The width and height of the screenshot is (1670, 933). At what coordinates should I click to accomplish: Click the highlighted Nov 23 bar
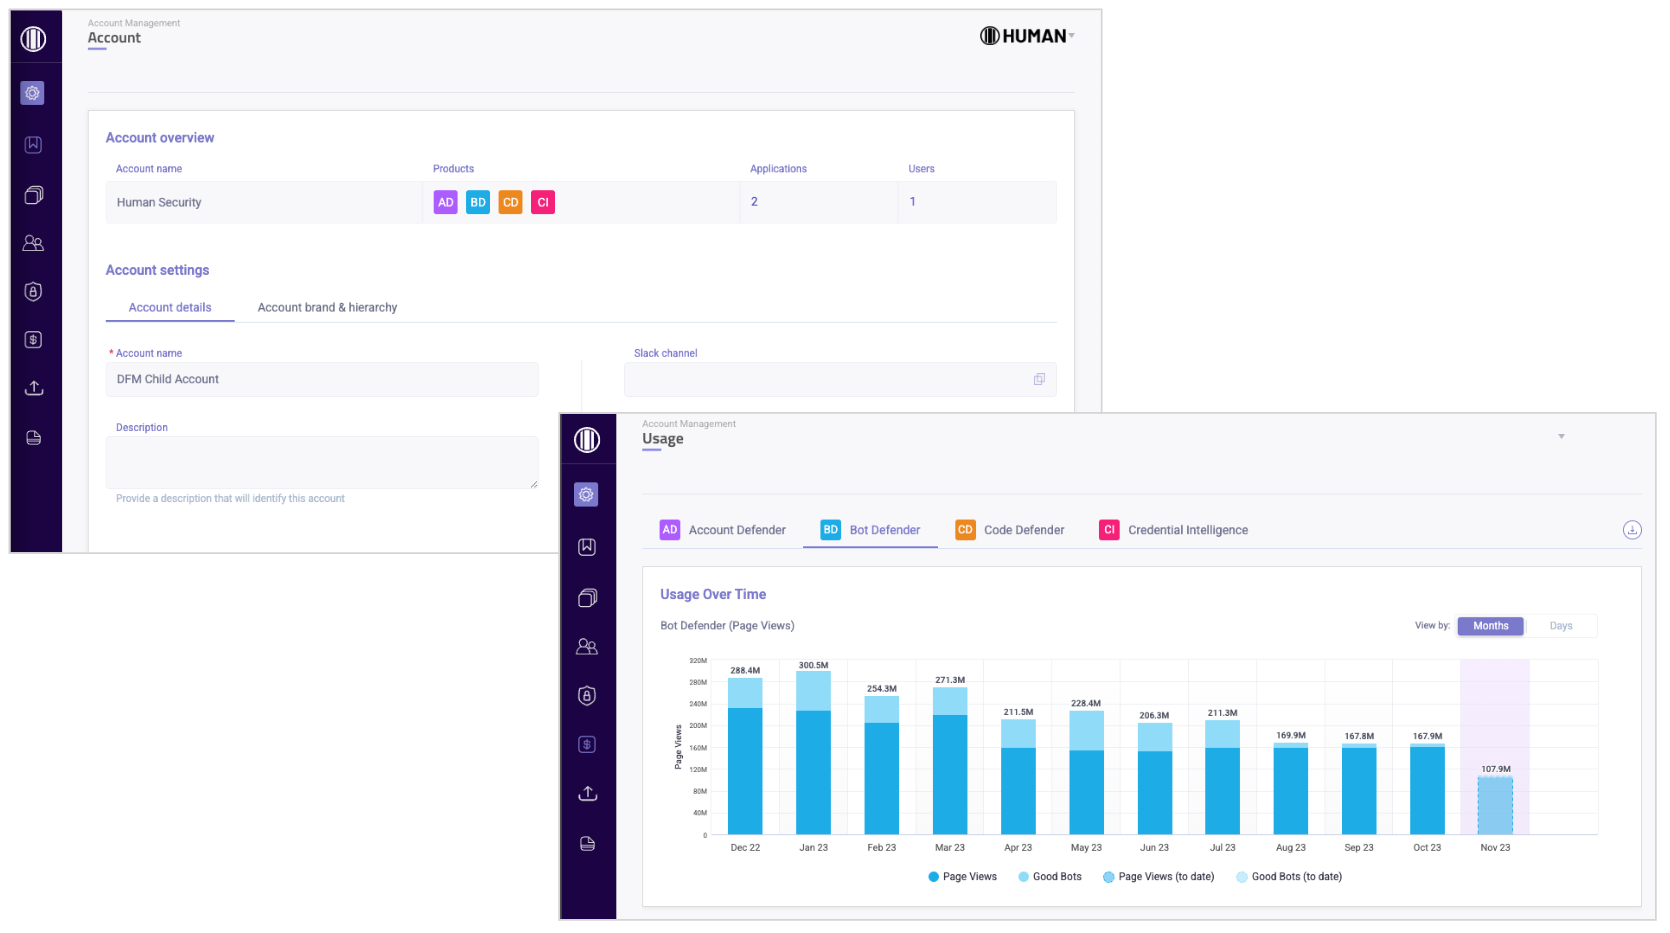click(1495, 806)
